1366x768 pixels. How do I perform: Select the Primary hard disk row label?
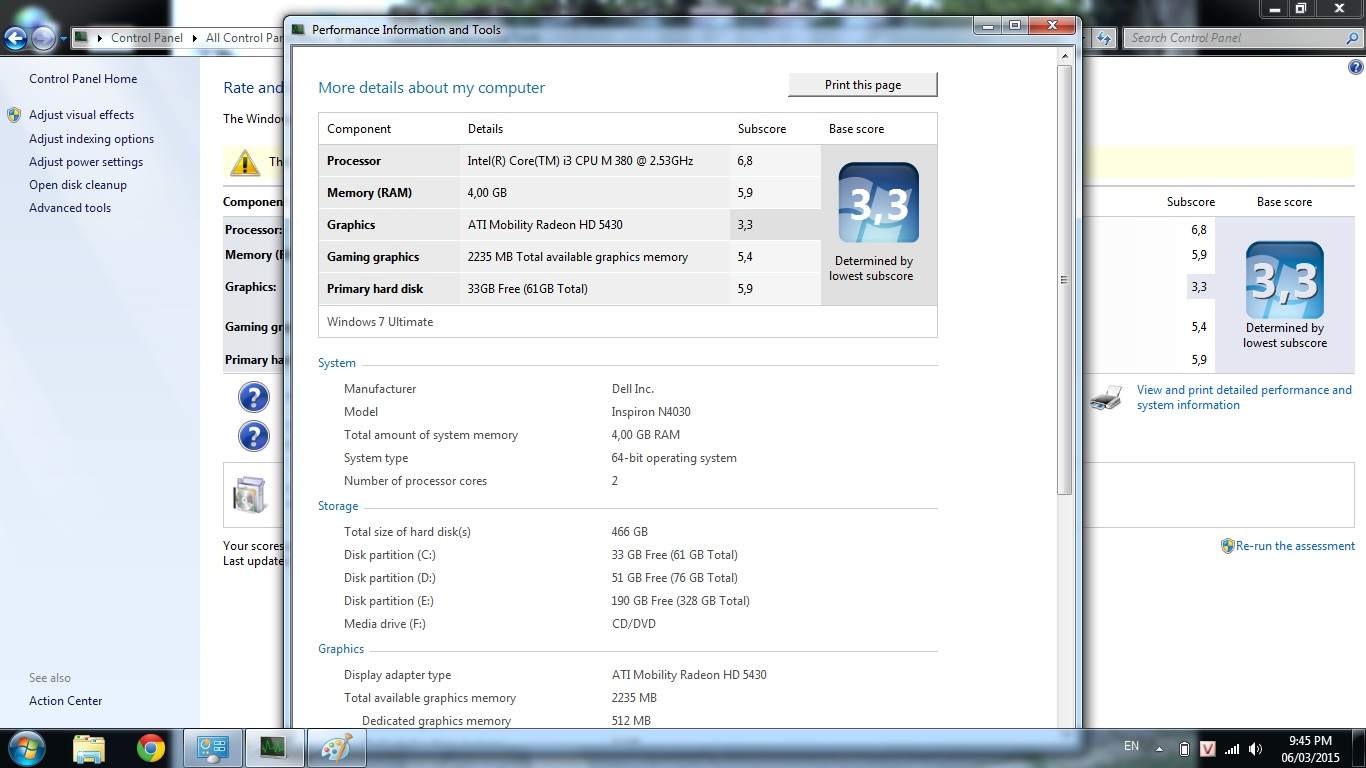click(x=375, y=289)
